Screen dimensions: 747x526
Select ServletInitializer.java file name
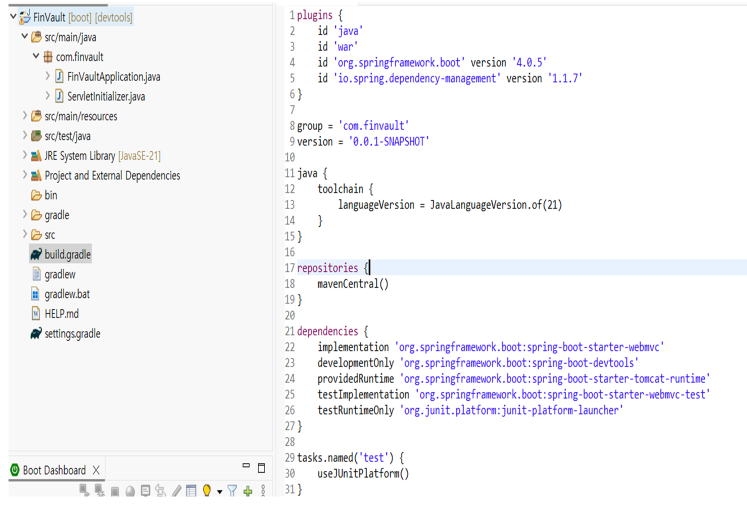[x=106, y=96]
